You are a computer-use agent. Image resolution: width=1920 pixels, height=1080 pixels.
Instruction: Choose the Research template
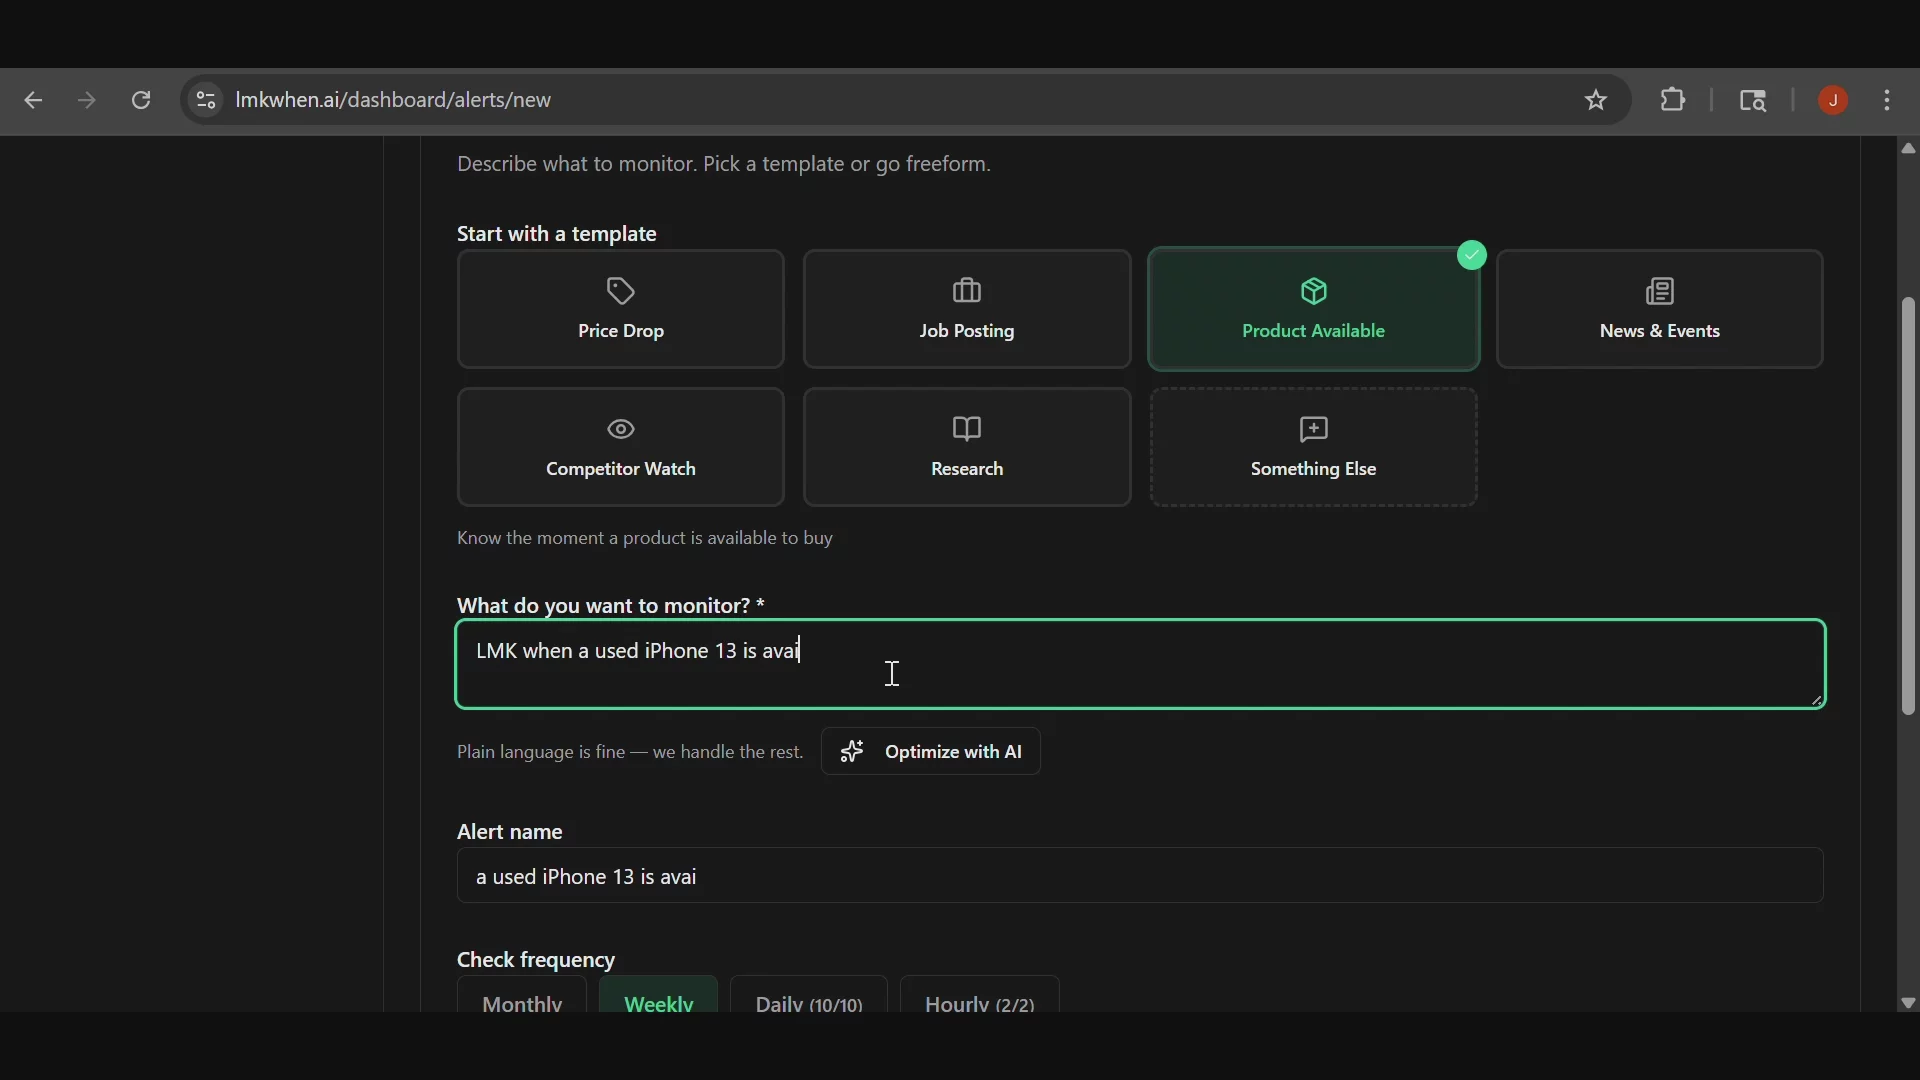[x=966, y=448]
